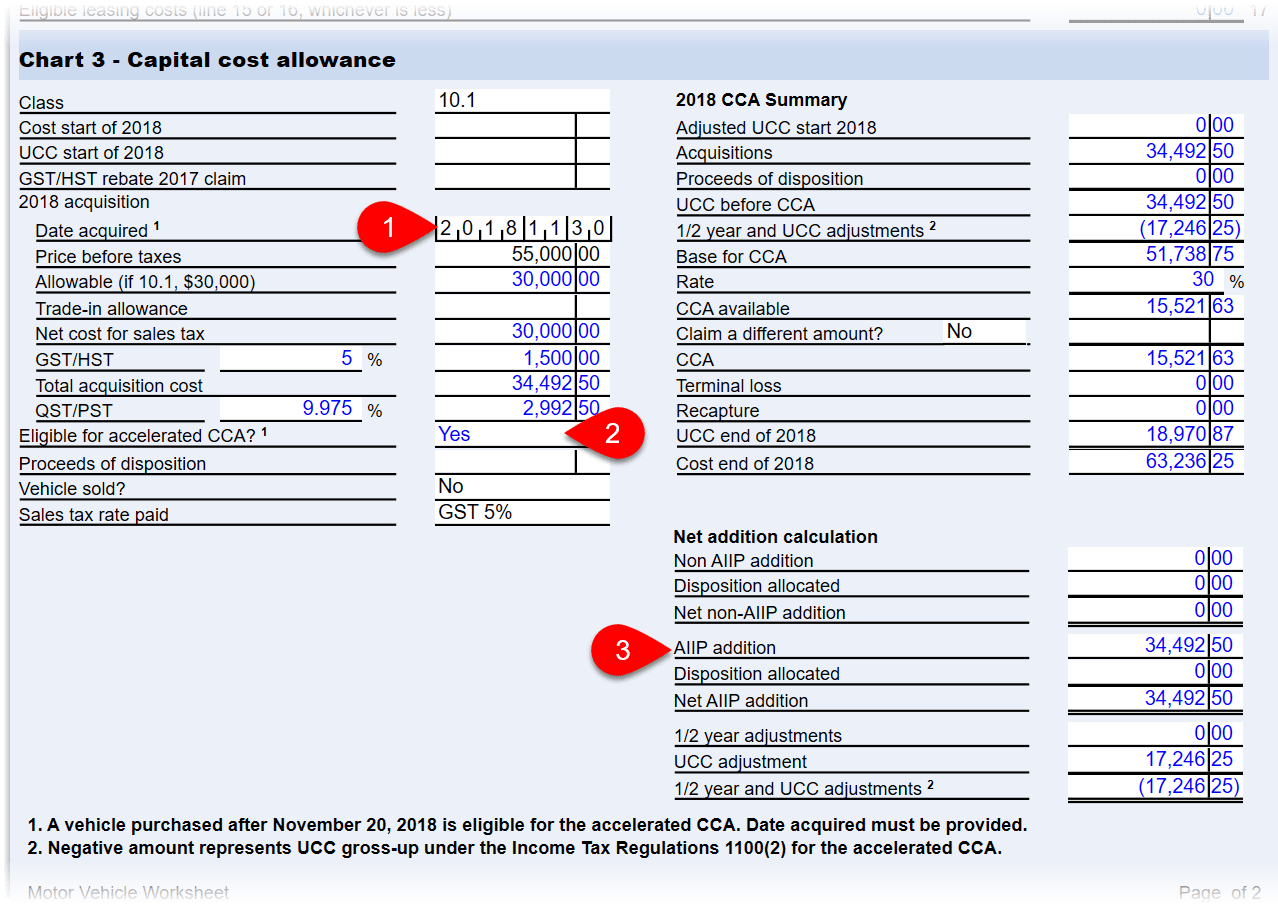The image size is (1278, 908).
Task: Click the empty Cost start of 2018 field
Action: (522, 126)
